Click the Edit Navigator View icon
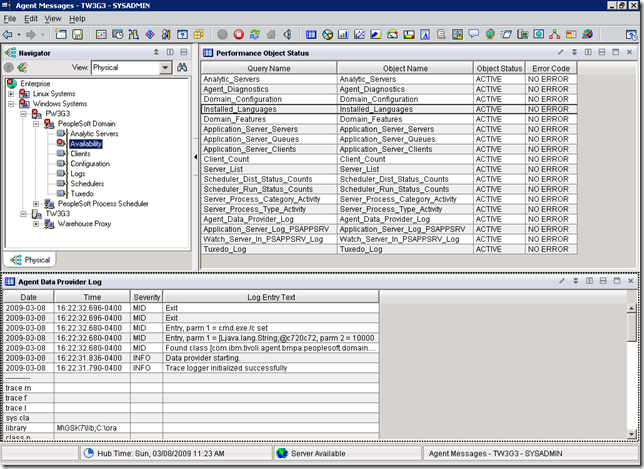The image size is (644, 469). pos(22,67)
